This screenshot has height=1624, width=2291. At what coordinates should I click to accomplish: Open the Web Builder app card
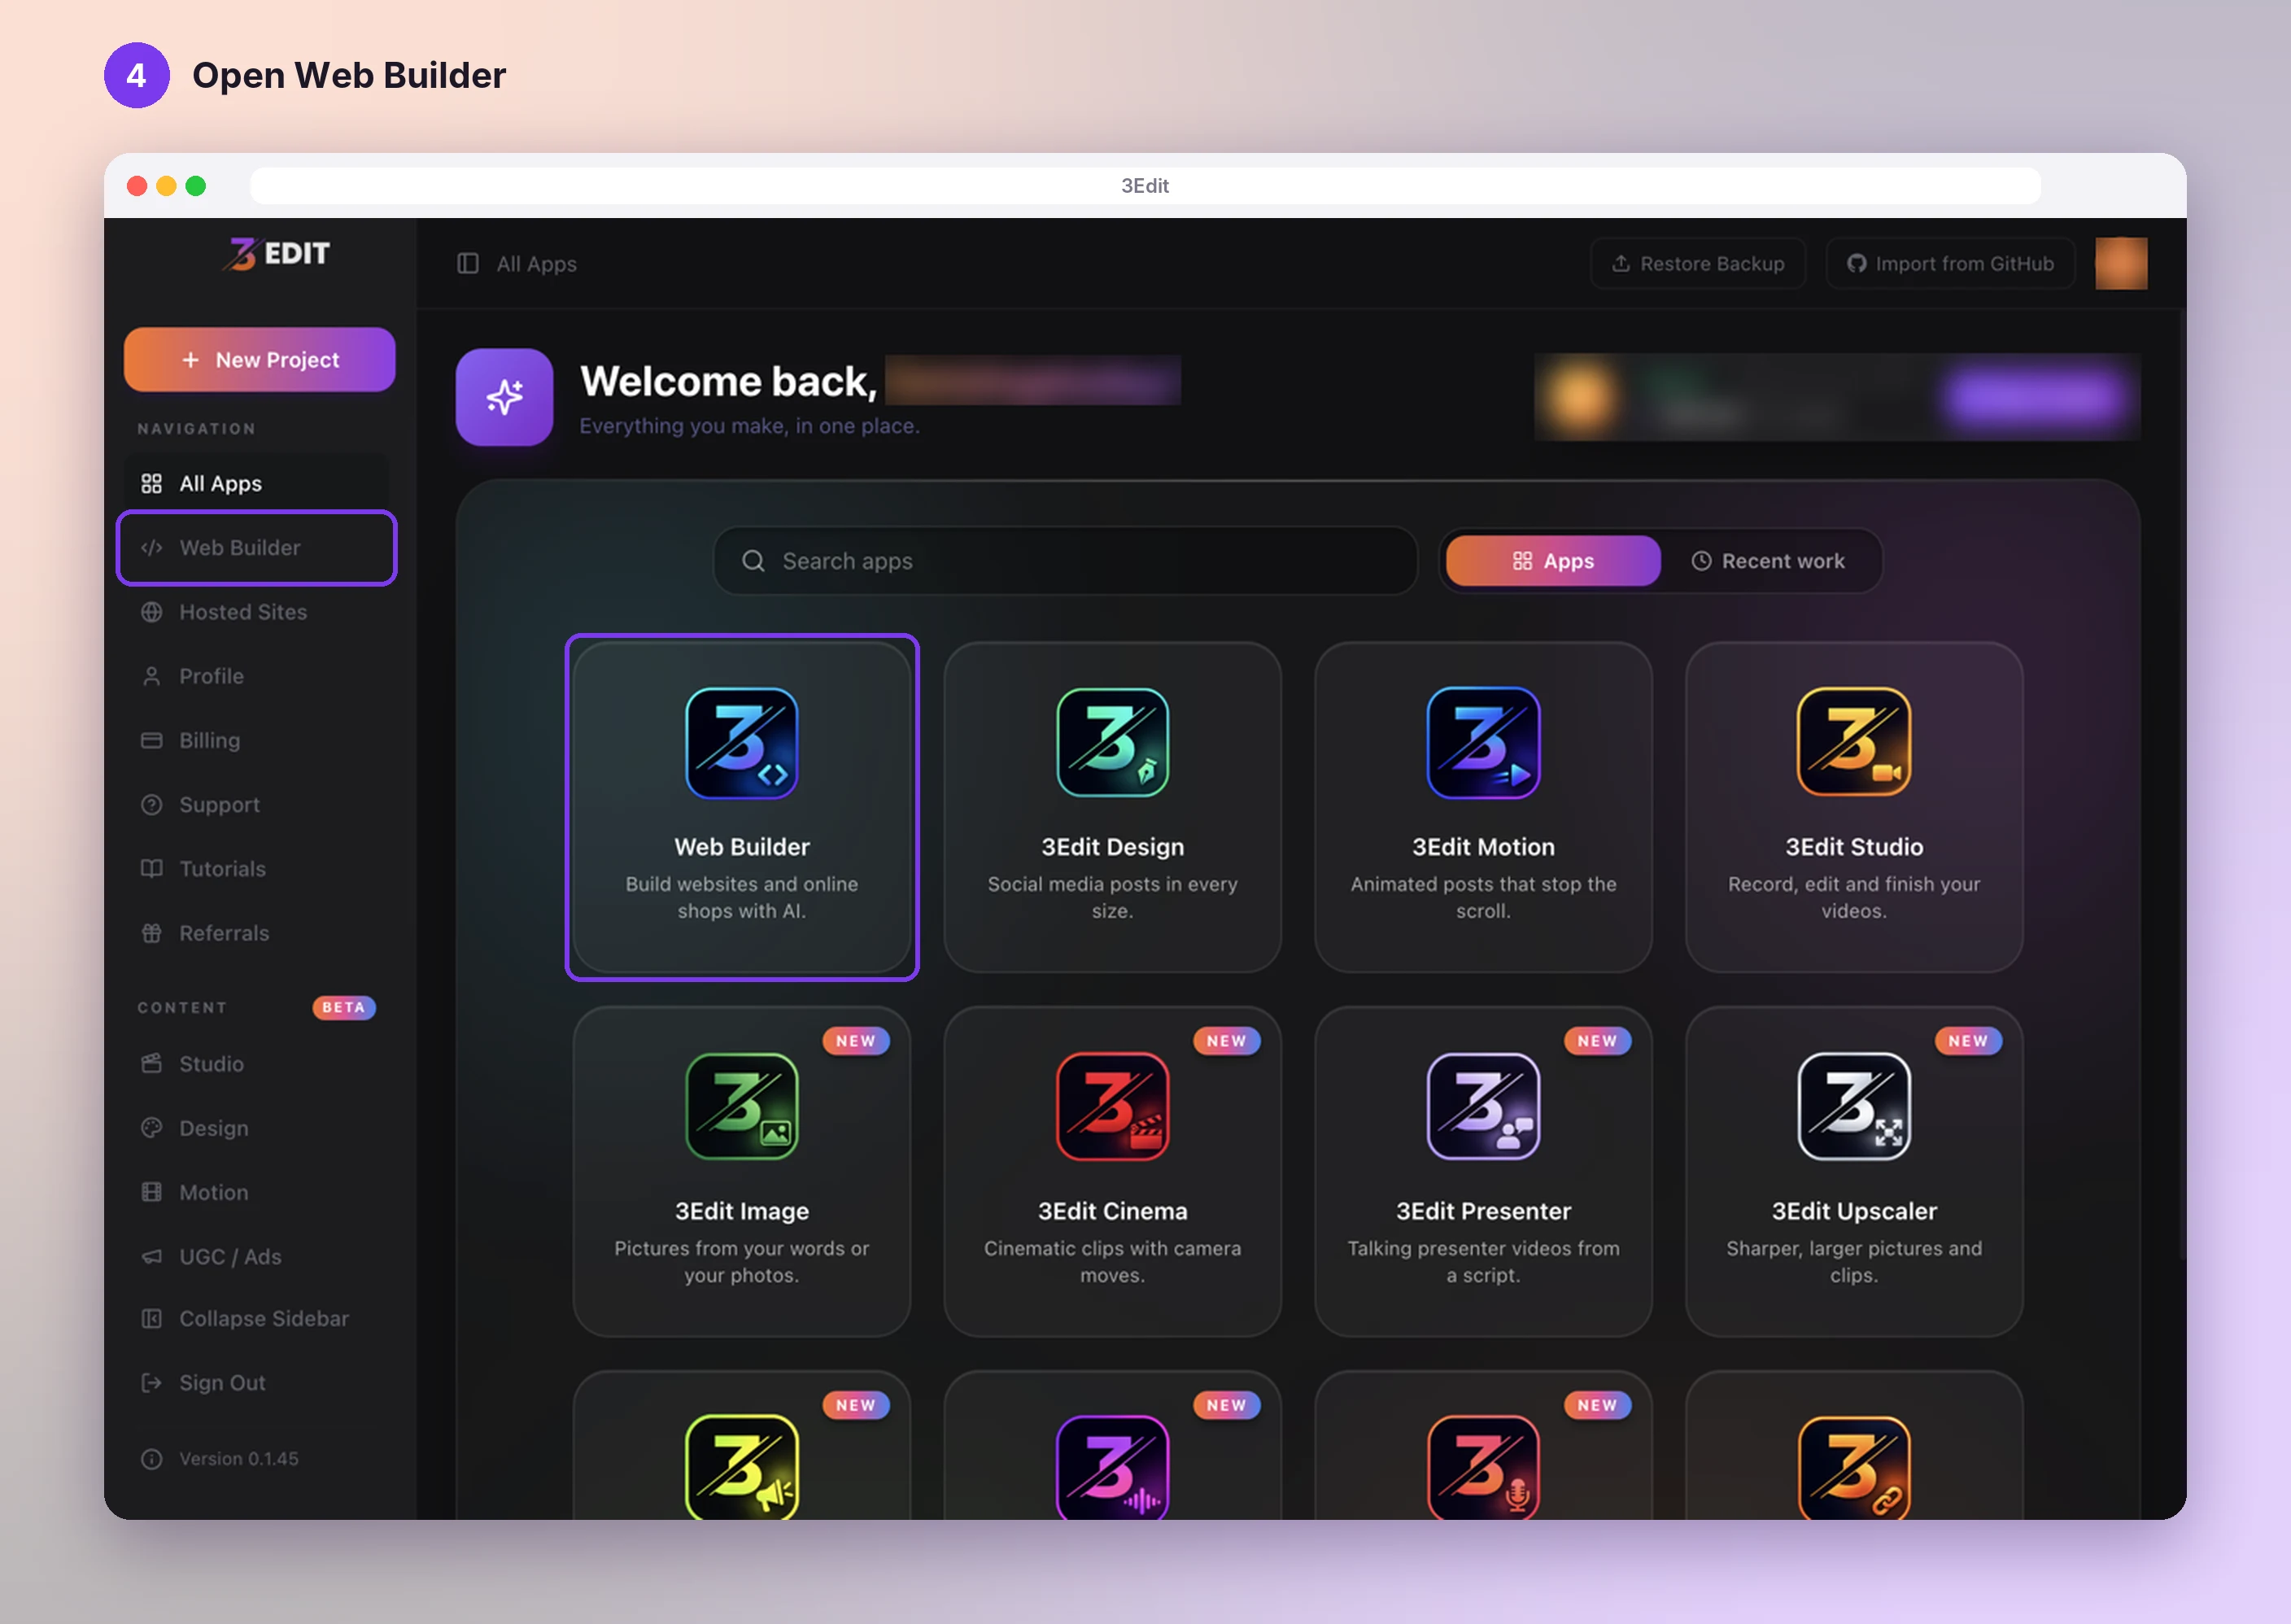[741, 807]
